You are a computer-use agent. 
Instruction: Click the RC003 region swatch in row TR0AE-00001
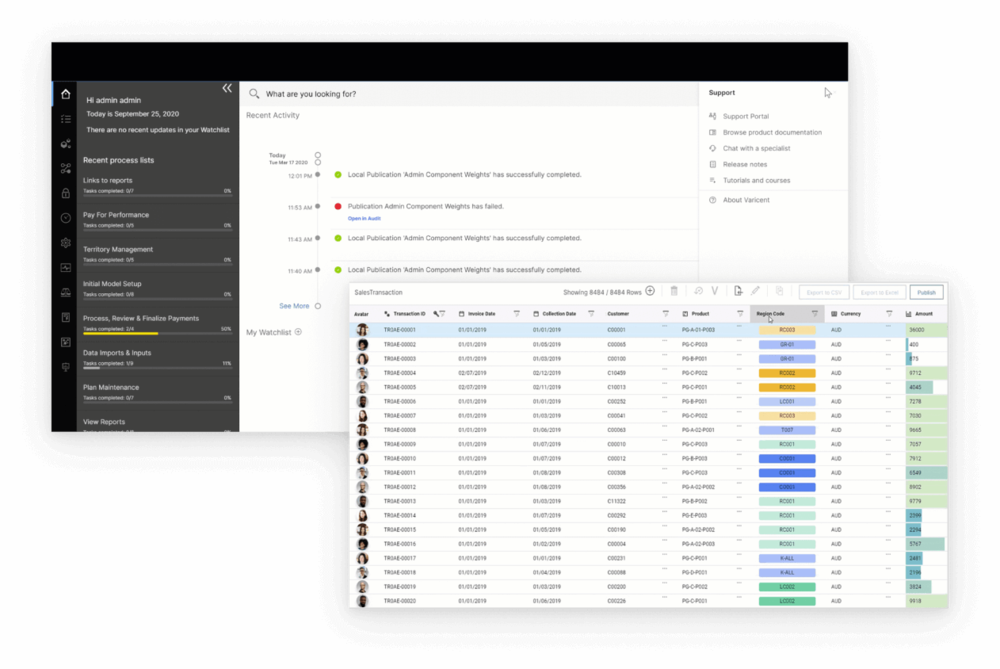pyautogui.click(x=787, y=330)
